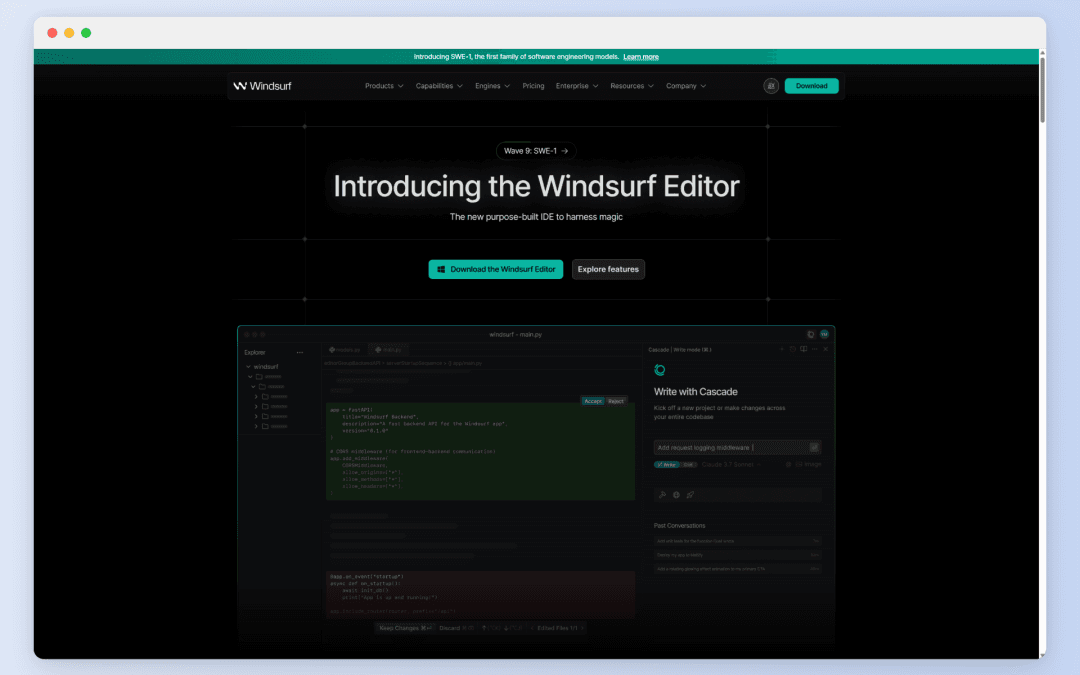Image resolution: width=1080 pixels, height=675 pixels.
Task: Click the plus icon in Cascade header
Action: tap(781, 349)
